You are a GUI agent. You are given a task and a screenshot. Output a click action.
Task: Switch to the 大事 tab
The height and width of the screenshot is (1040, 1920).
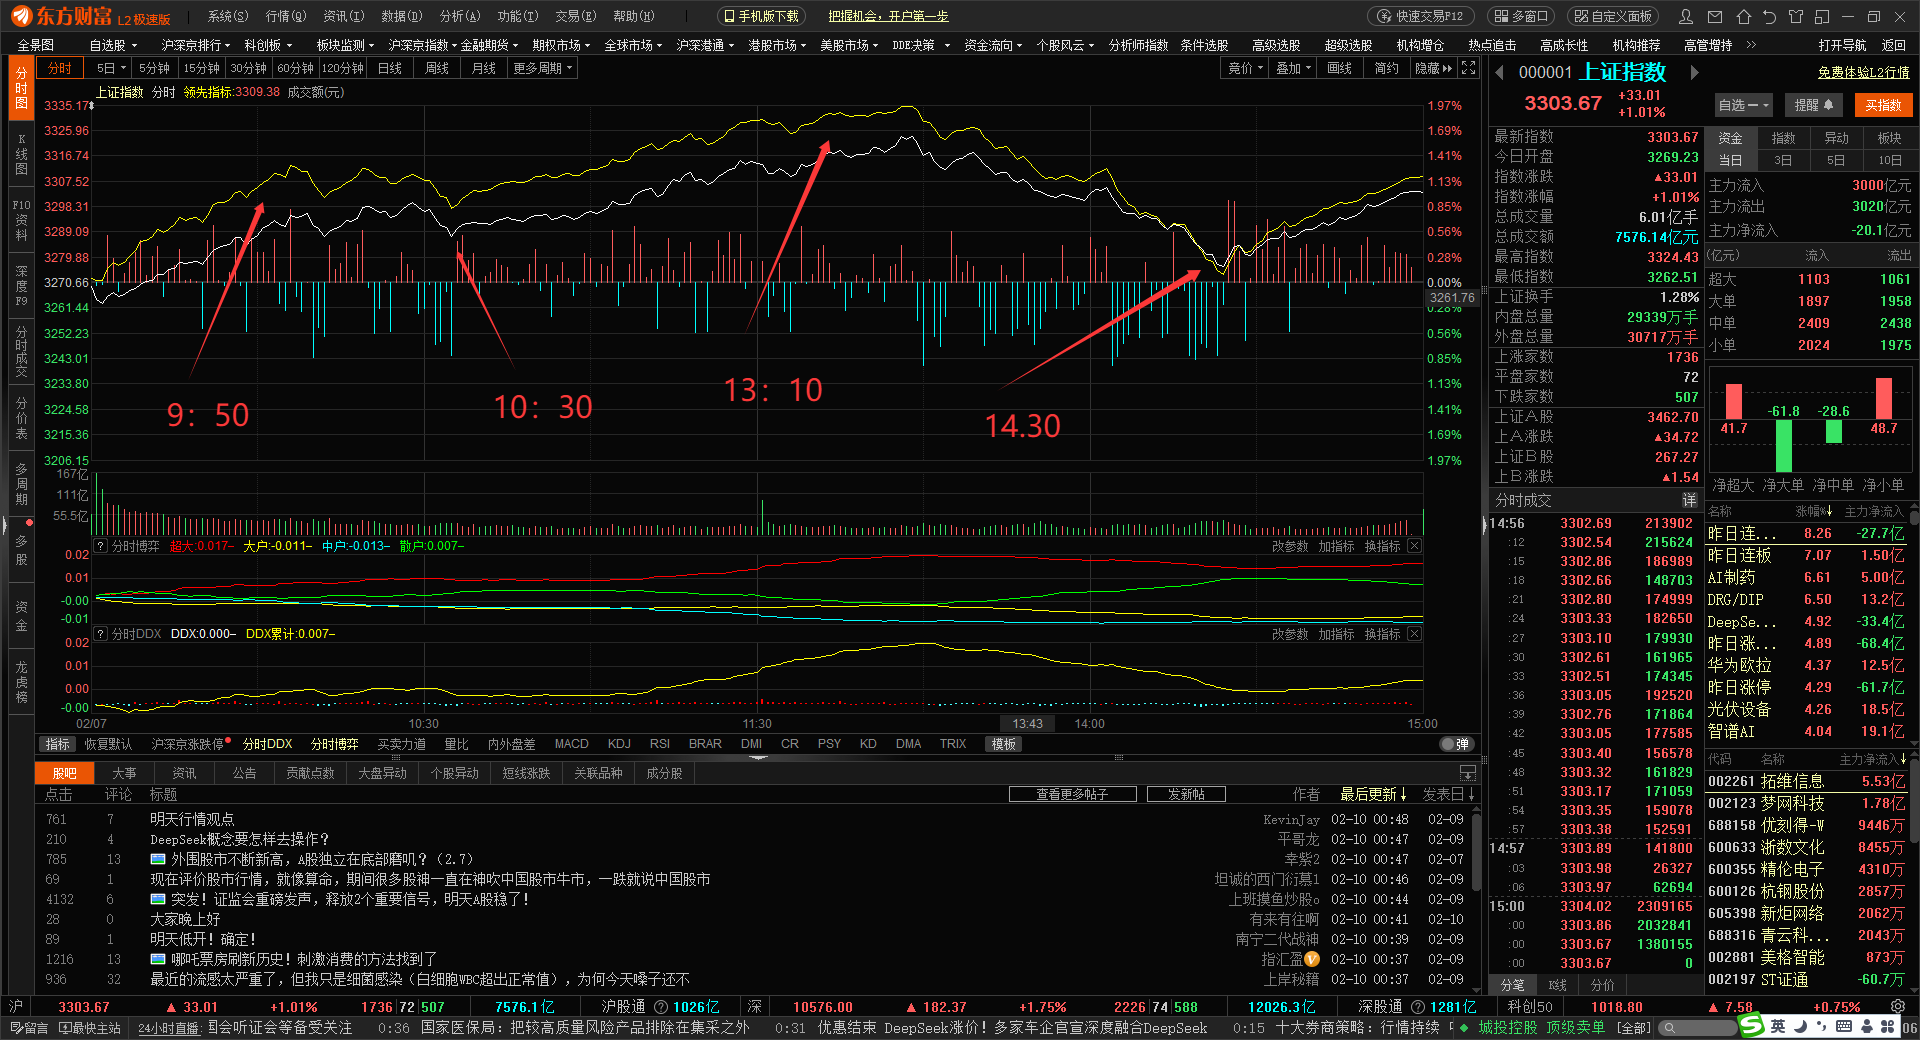[x=124, y=773]
